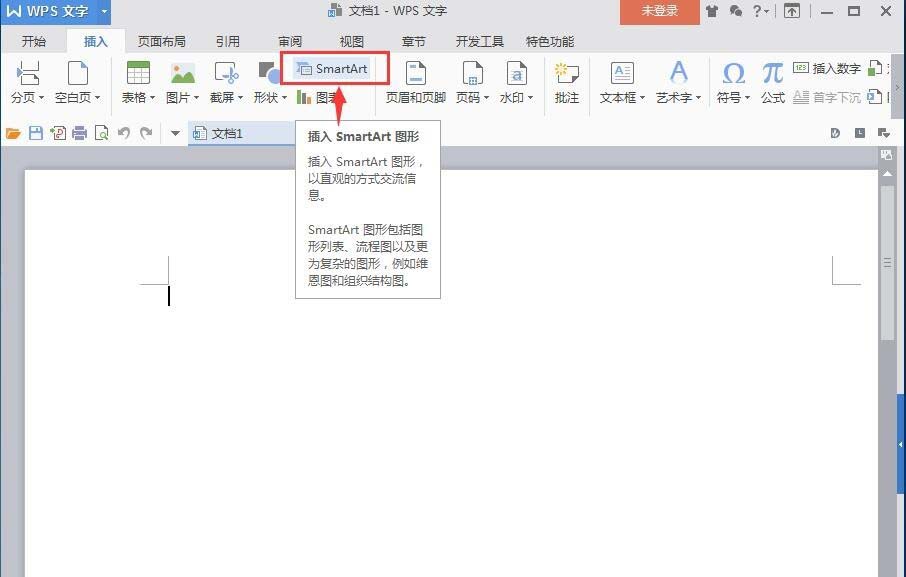Expand the 表格 dropdown arrow
The image size is (906, 577).
[152, 98]
